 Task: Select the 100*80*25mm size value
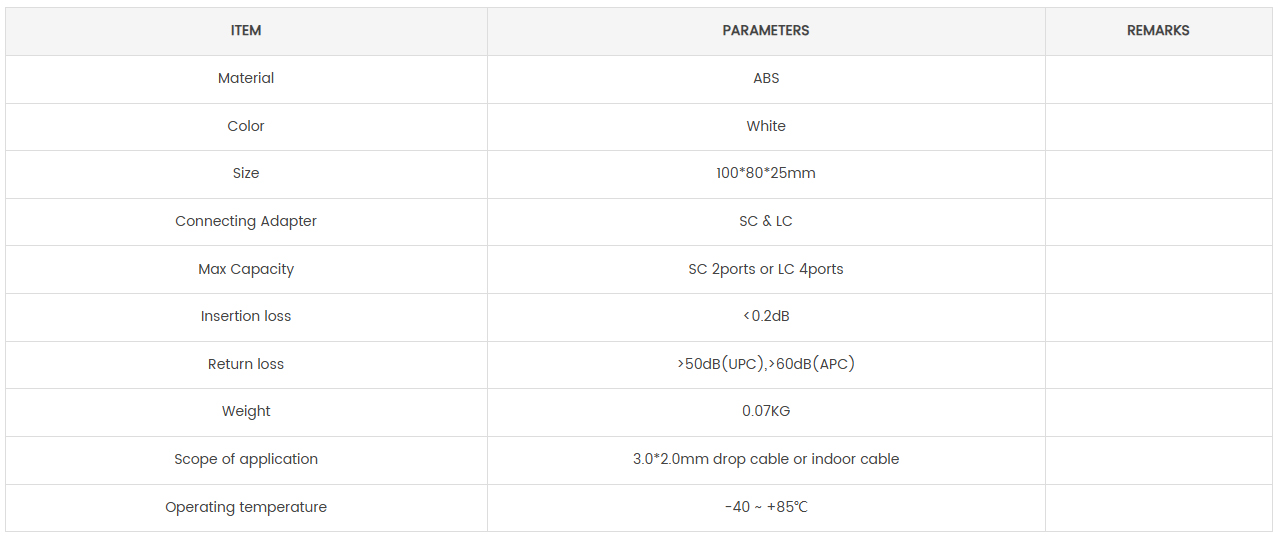tap(766, 173)
